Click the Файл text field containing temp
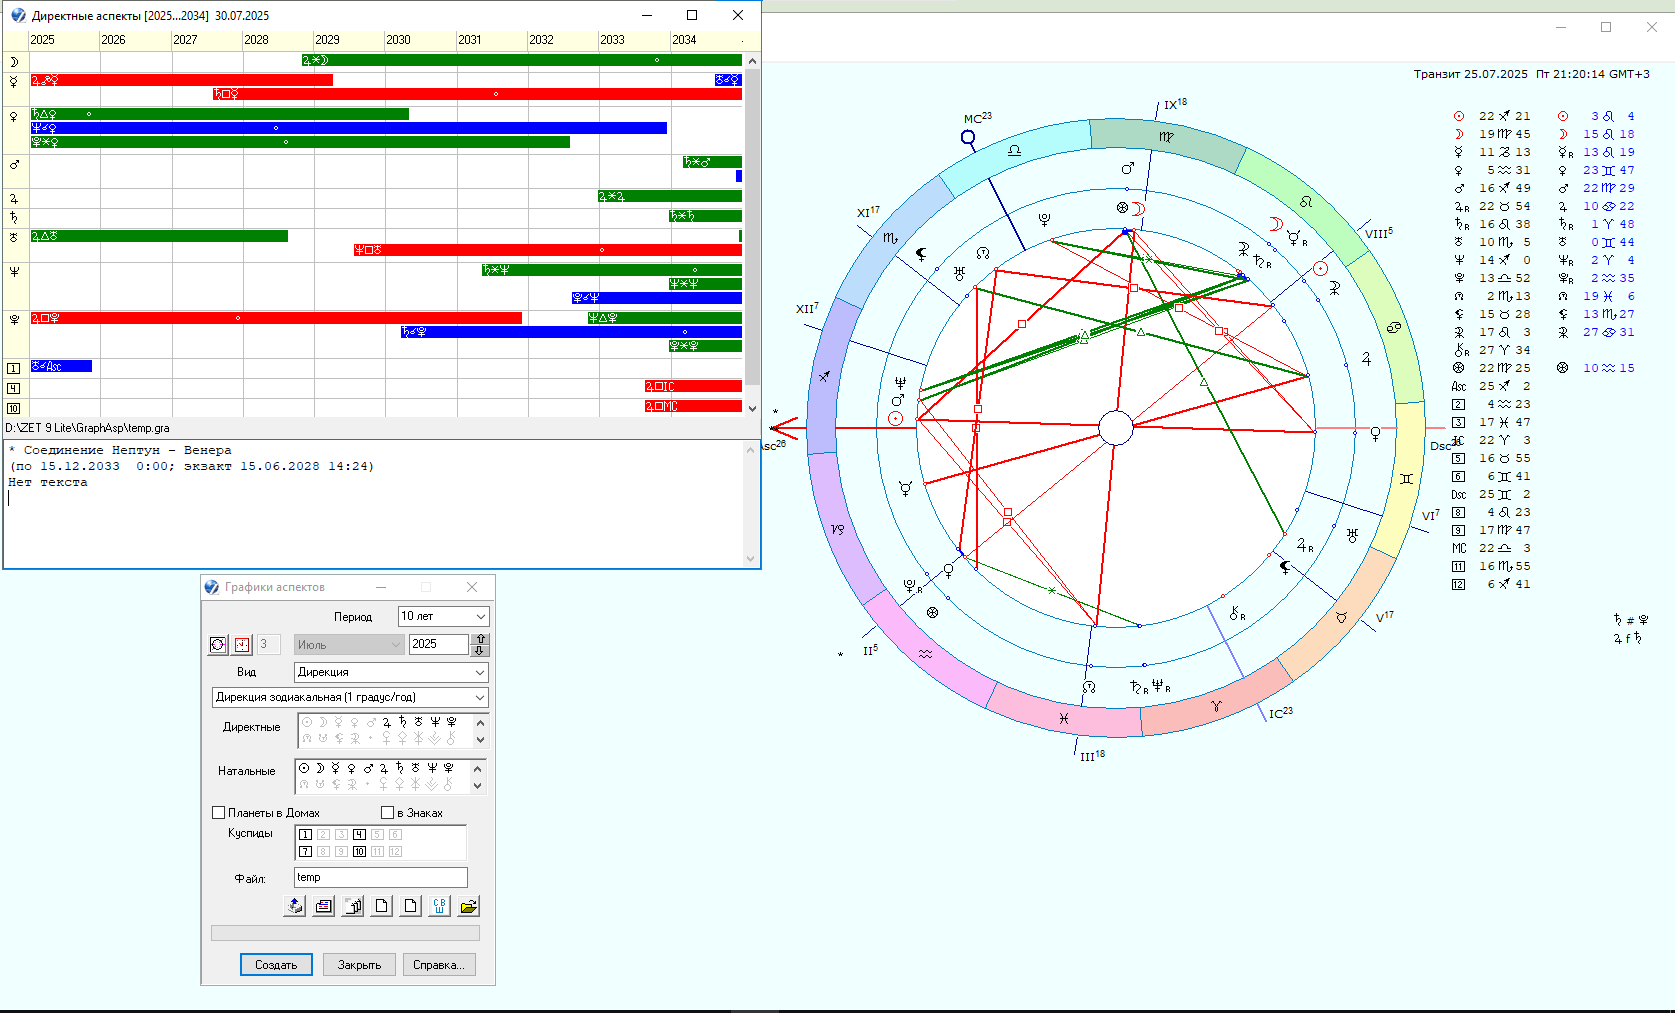This screenshot has height=1013, width=1675. pyautogui.click(x=380, y=877)
